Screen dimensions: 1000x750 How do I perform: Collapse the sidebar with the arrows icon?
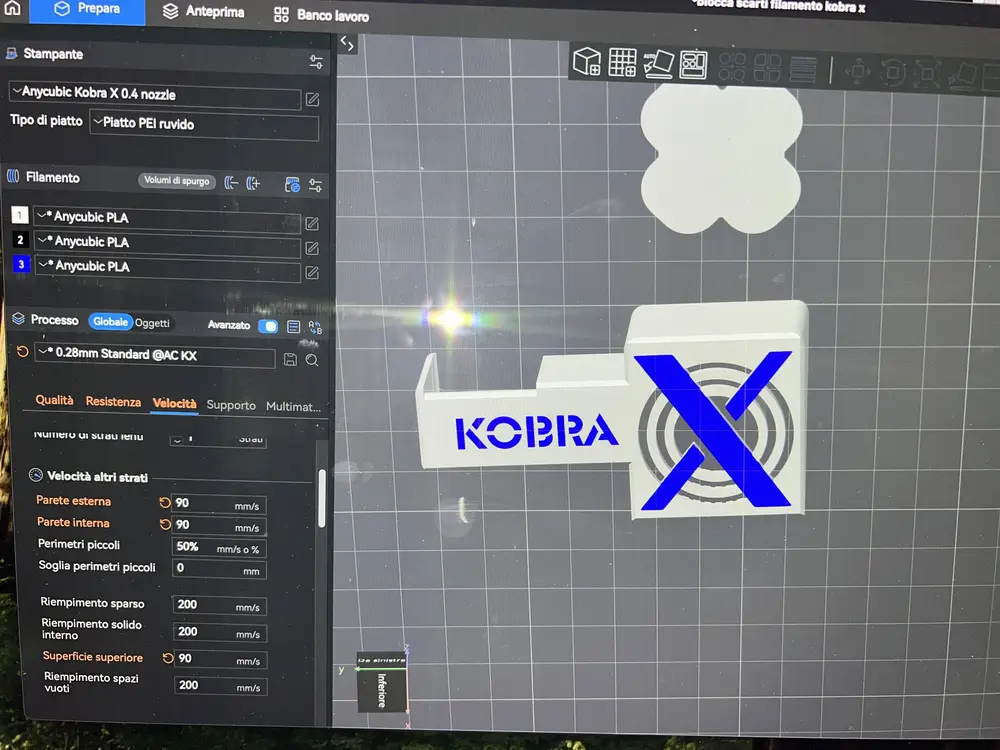(347, 43)
